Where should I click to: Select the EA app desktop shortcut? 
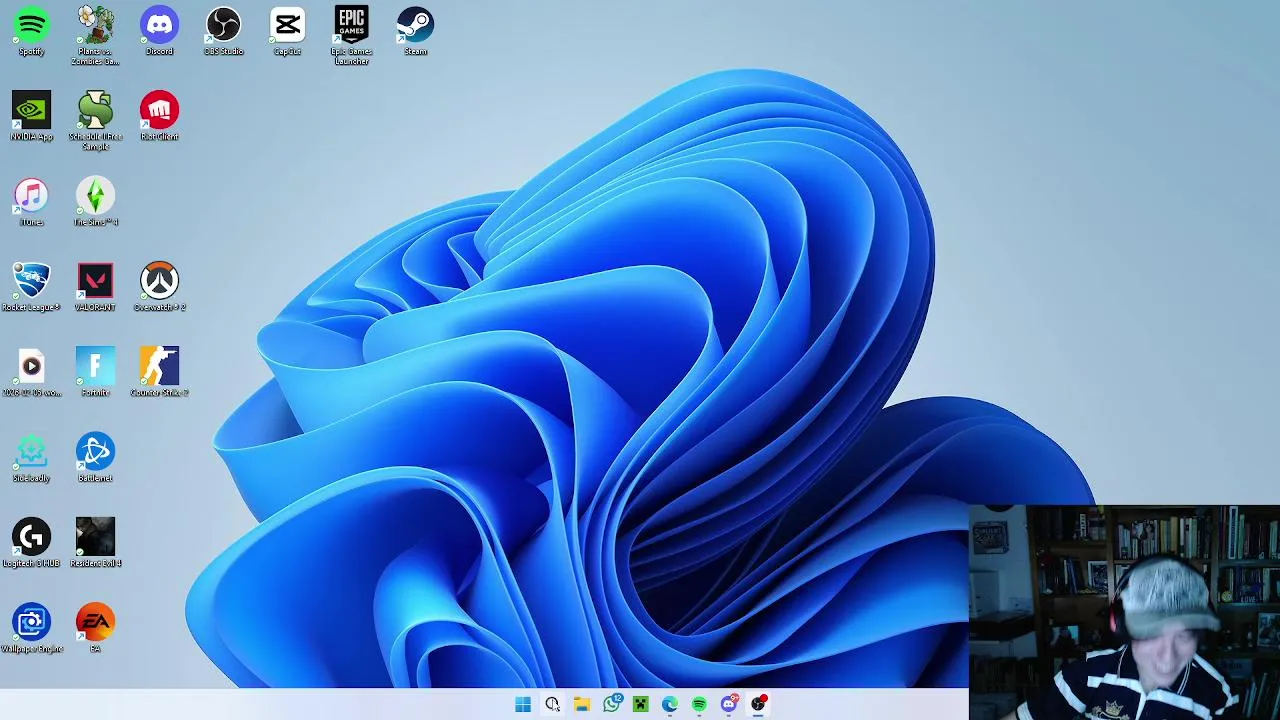[95, 629]
